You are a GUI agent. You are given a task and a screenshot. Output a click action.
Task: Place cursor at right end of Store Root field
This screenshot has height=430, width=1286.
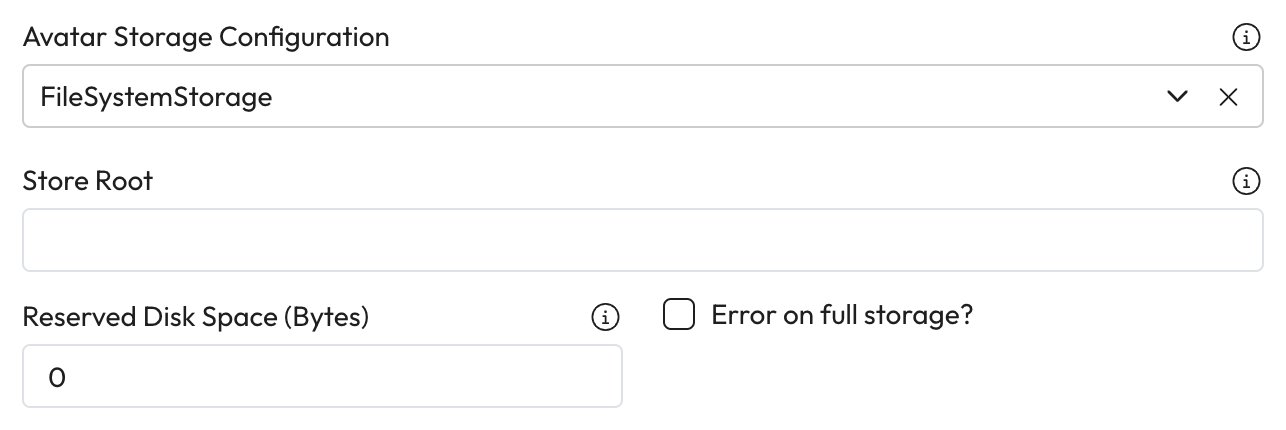(1240, 240)
